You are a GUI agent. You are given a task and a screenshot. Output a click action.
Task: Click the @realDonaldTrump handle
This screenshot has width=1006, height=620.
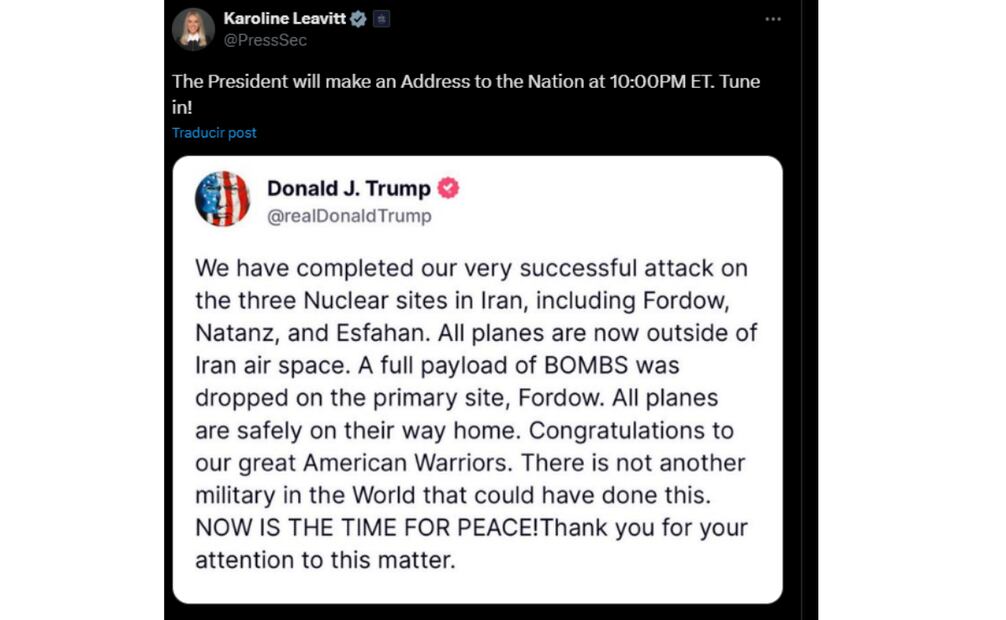tap(349, 215)
